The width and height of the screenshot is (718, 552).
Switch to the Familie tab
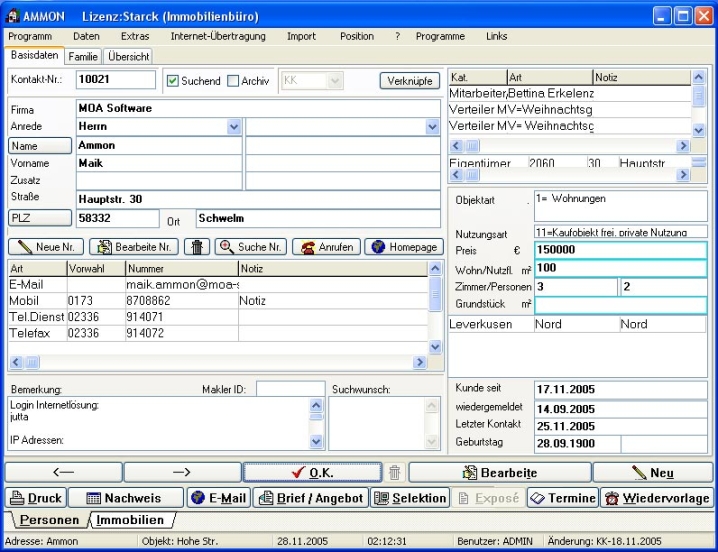click(x=84, y=56)
